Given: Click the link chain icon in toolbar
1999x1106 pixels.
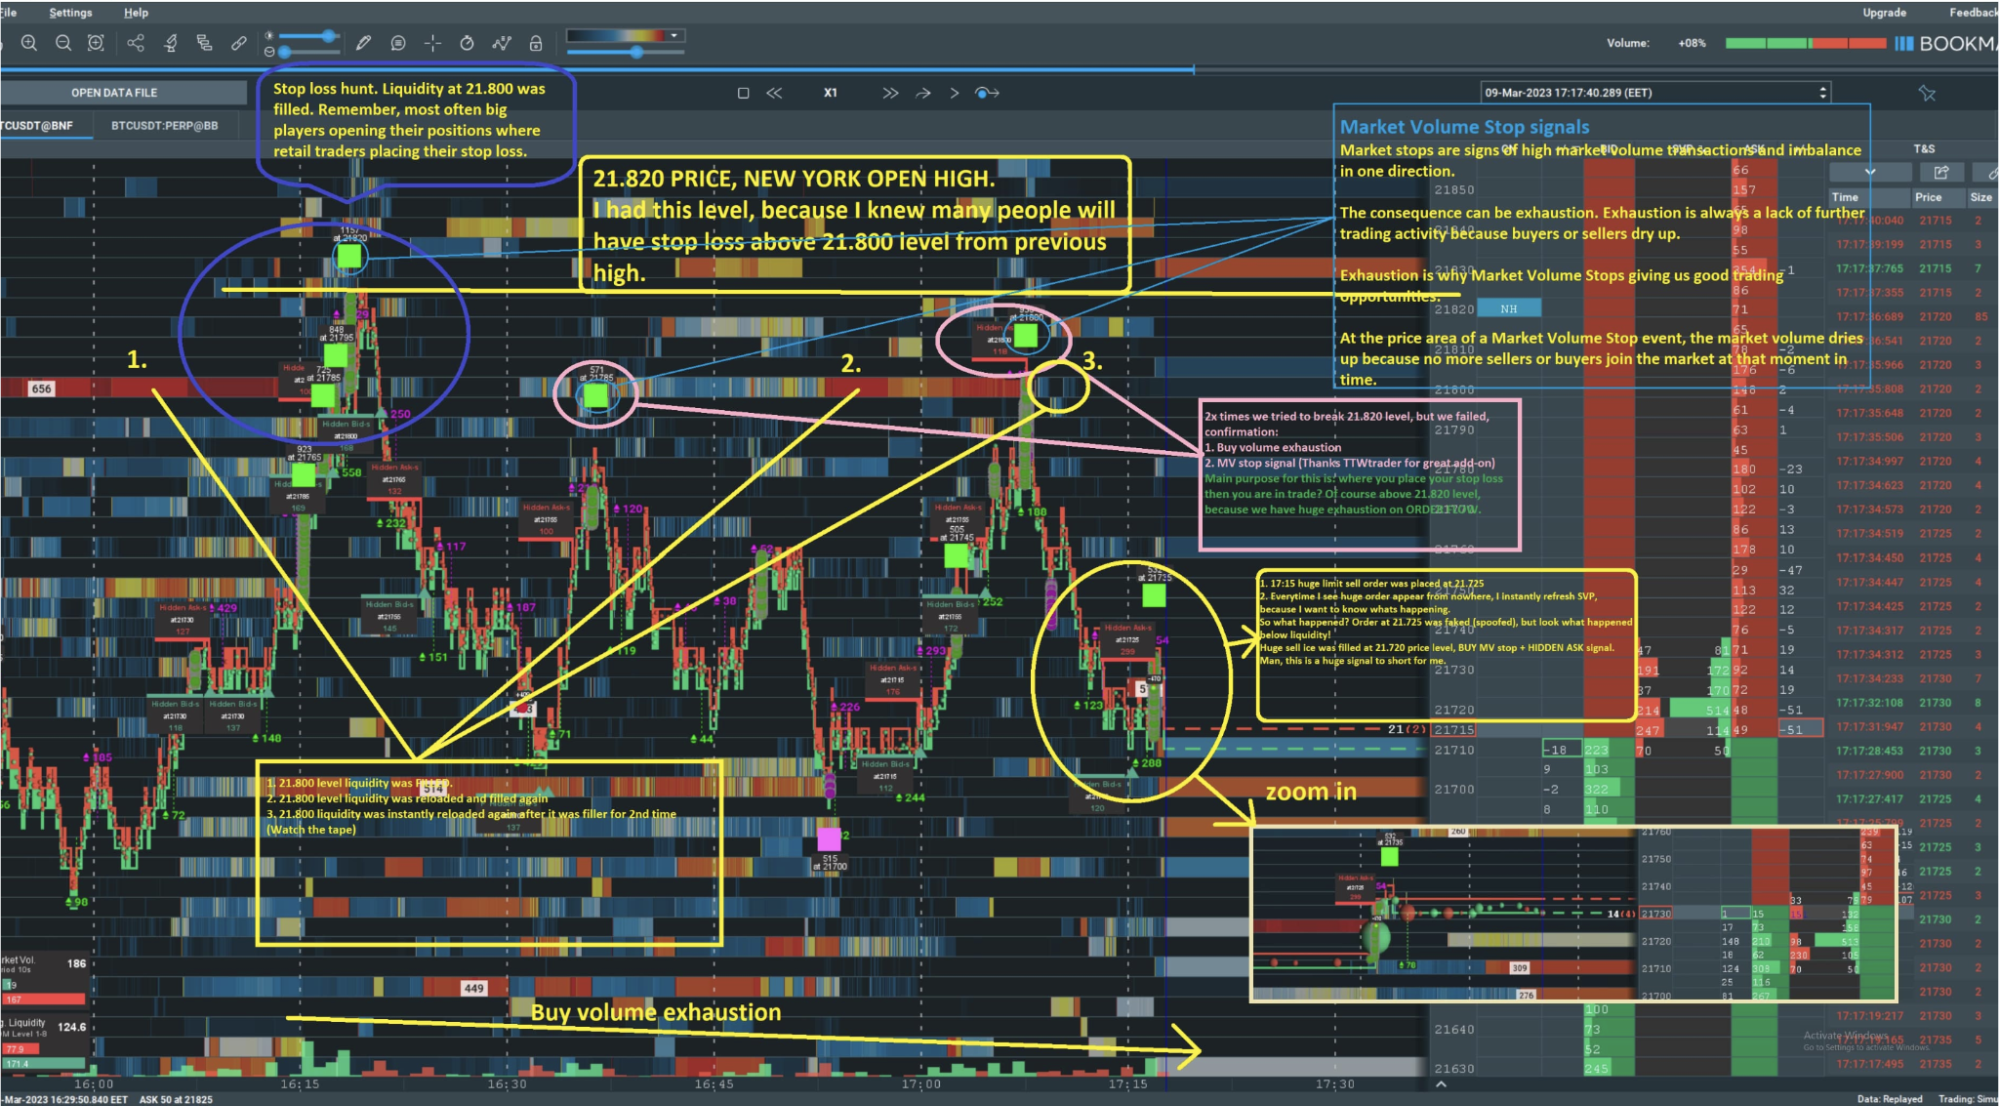Looking at the screenshot, I should tap(238, 43).
